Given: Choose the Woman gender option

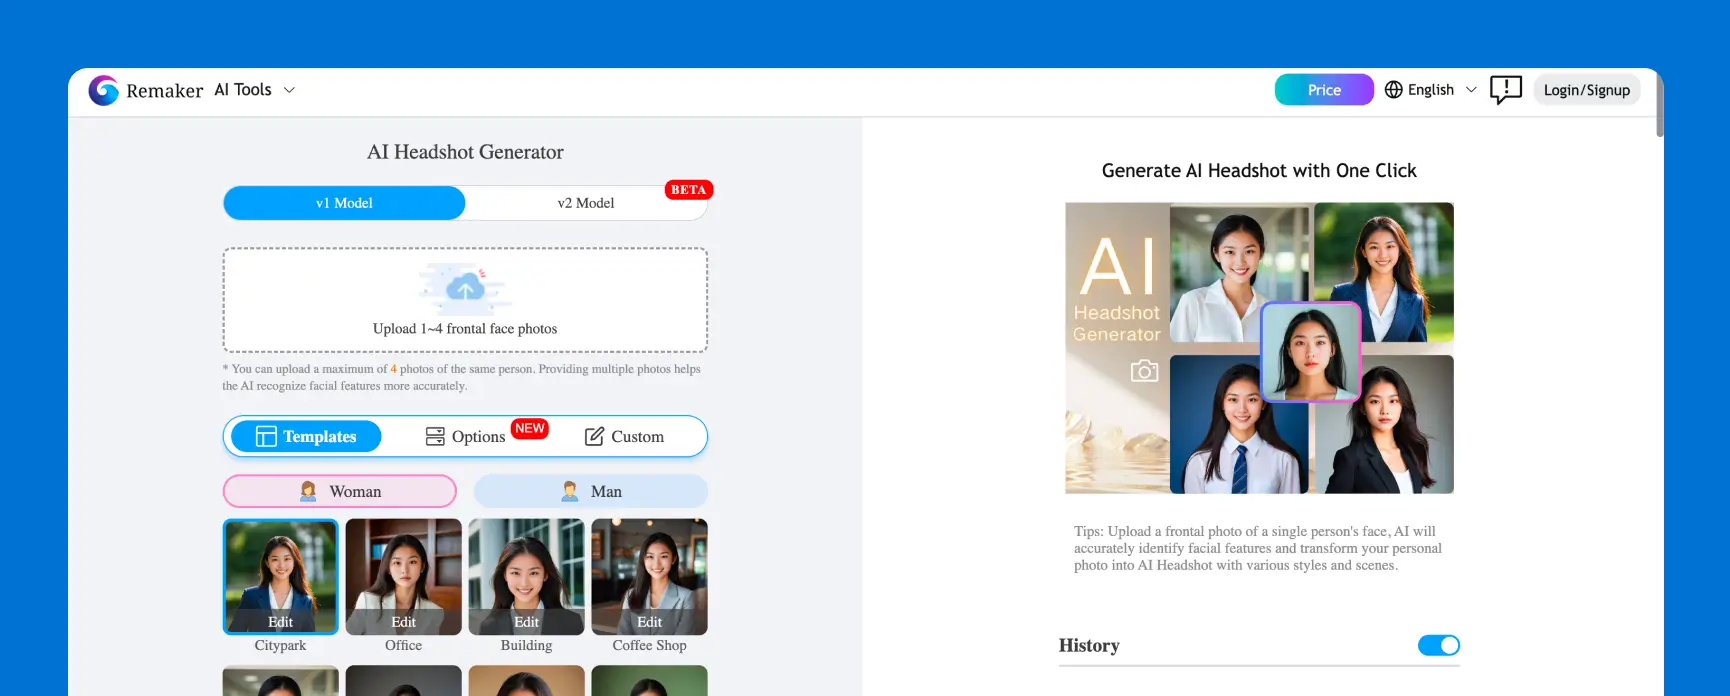Looking at the screenshot, I should point(340,491).
